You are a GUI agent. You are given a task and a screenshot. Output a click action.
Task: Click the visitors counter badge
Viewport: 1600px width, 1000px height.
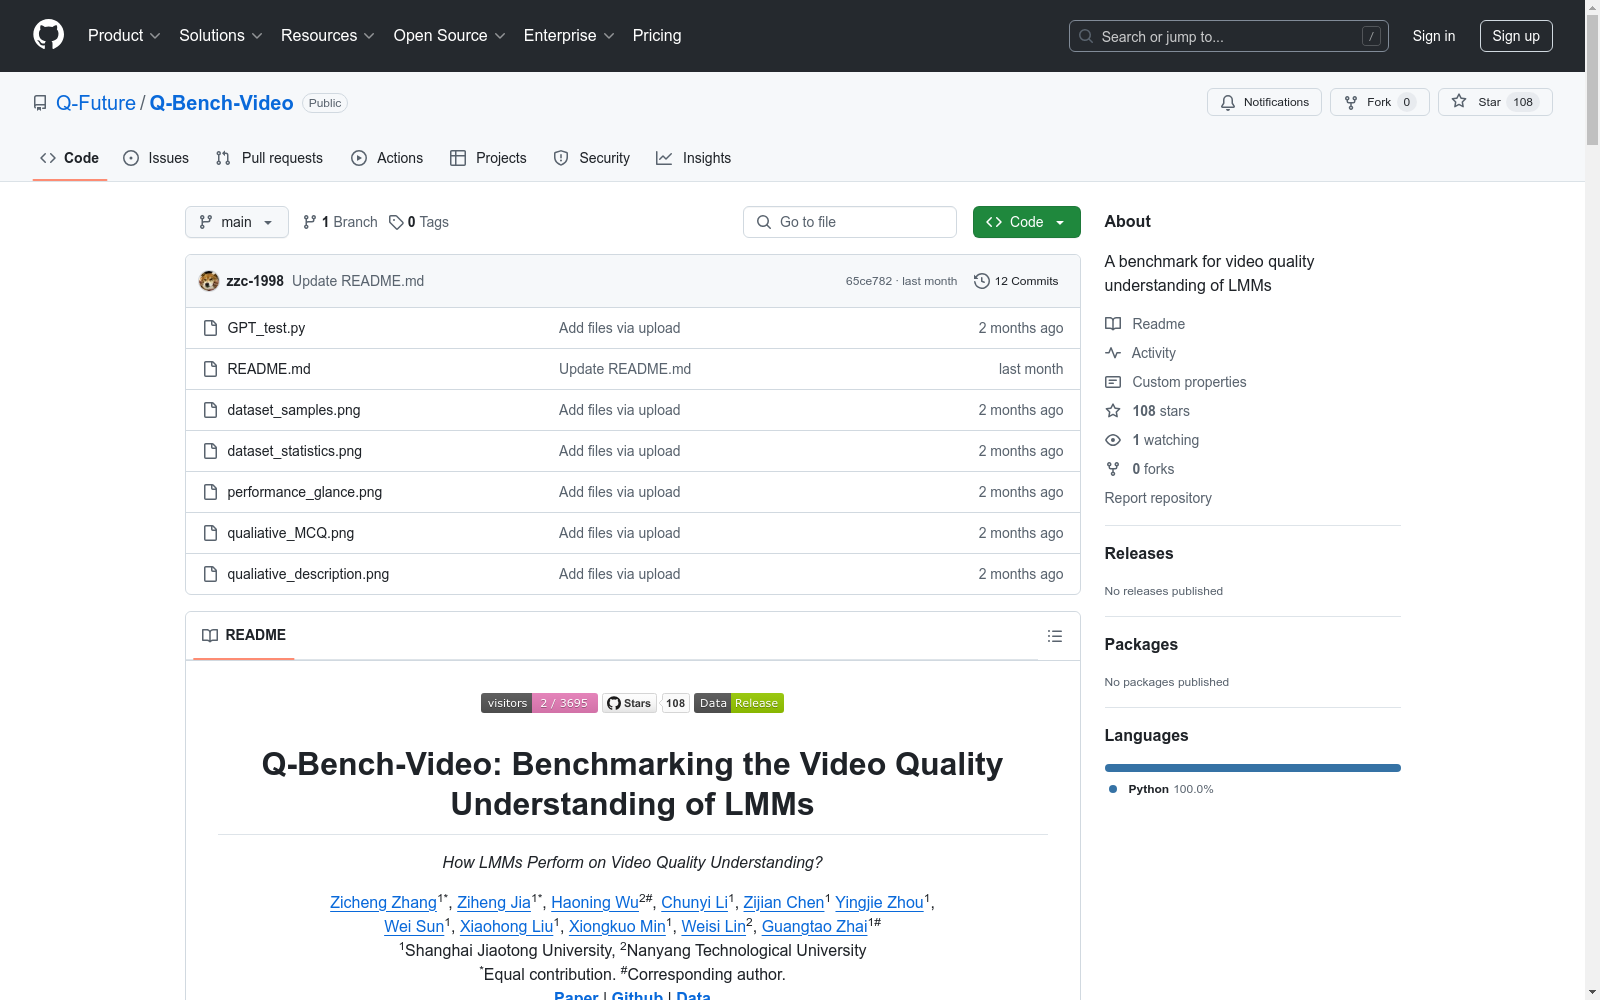pyautogui.click(x=539, y=703)
